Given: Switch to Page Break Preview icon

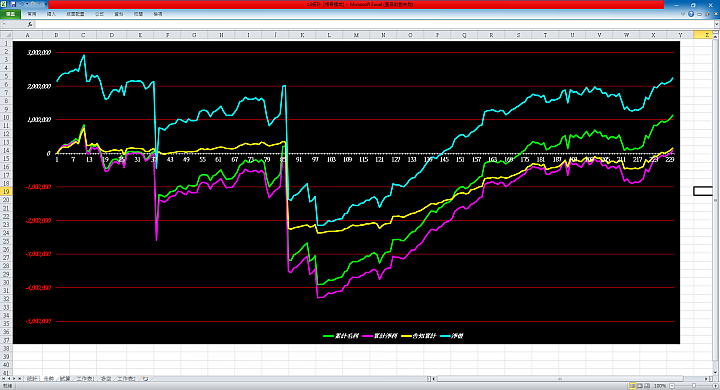Looking at the screenshot, I should tap(647, 386).
